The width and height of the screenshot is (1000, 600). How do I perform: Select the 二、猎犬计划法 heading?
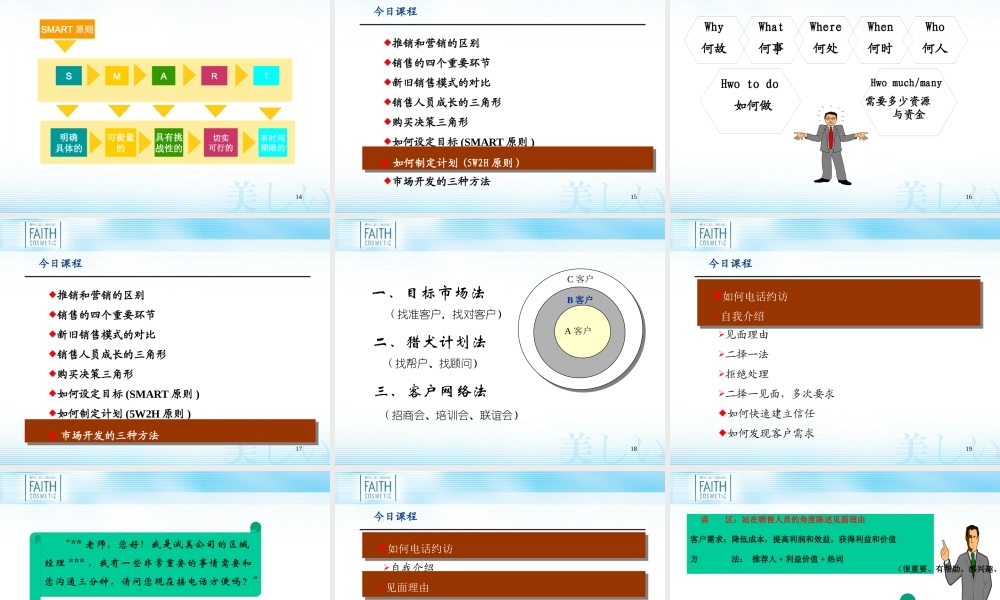[430, 342]
